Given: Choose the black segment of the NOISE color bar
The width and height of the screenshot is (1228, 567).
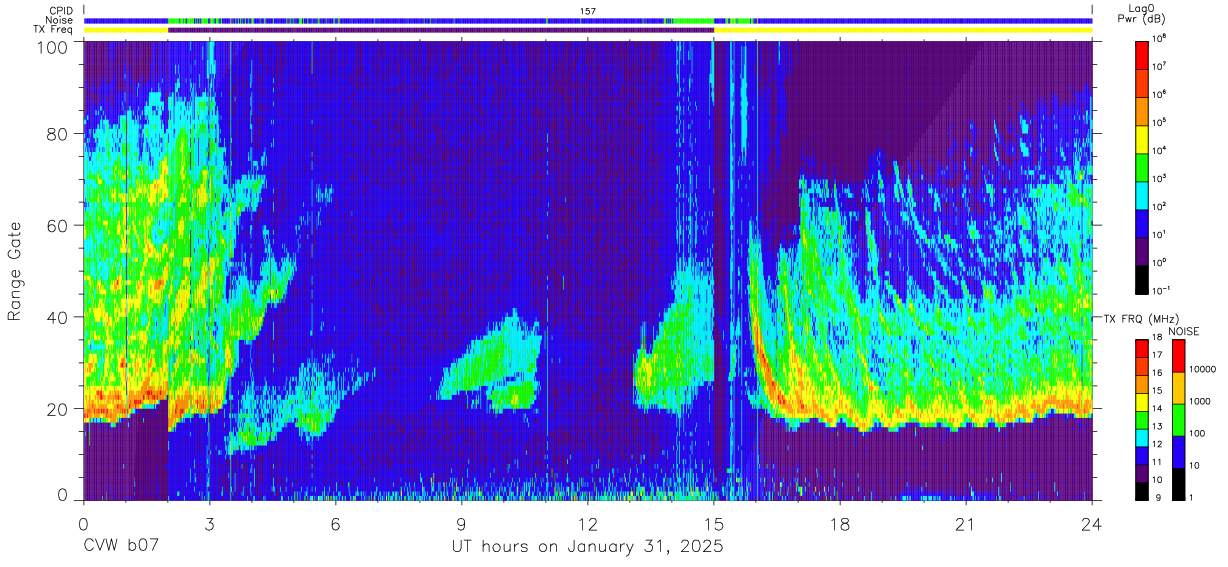Looking at the screenshot, I should [x=1179, y=483].
